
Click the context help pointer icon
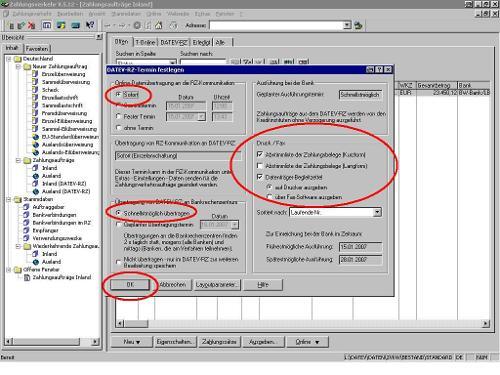click(90, 25)
